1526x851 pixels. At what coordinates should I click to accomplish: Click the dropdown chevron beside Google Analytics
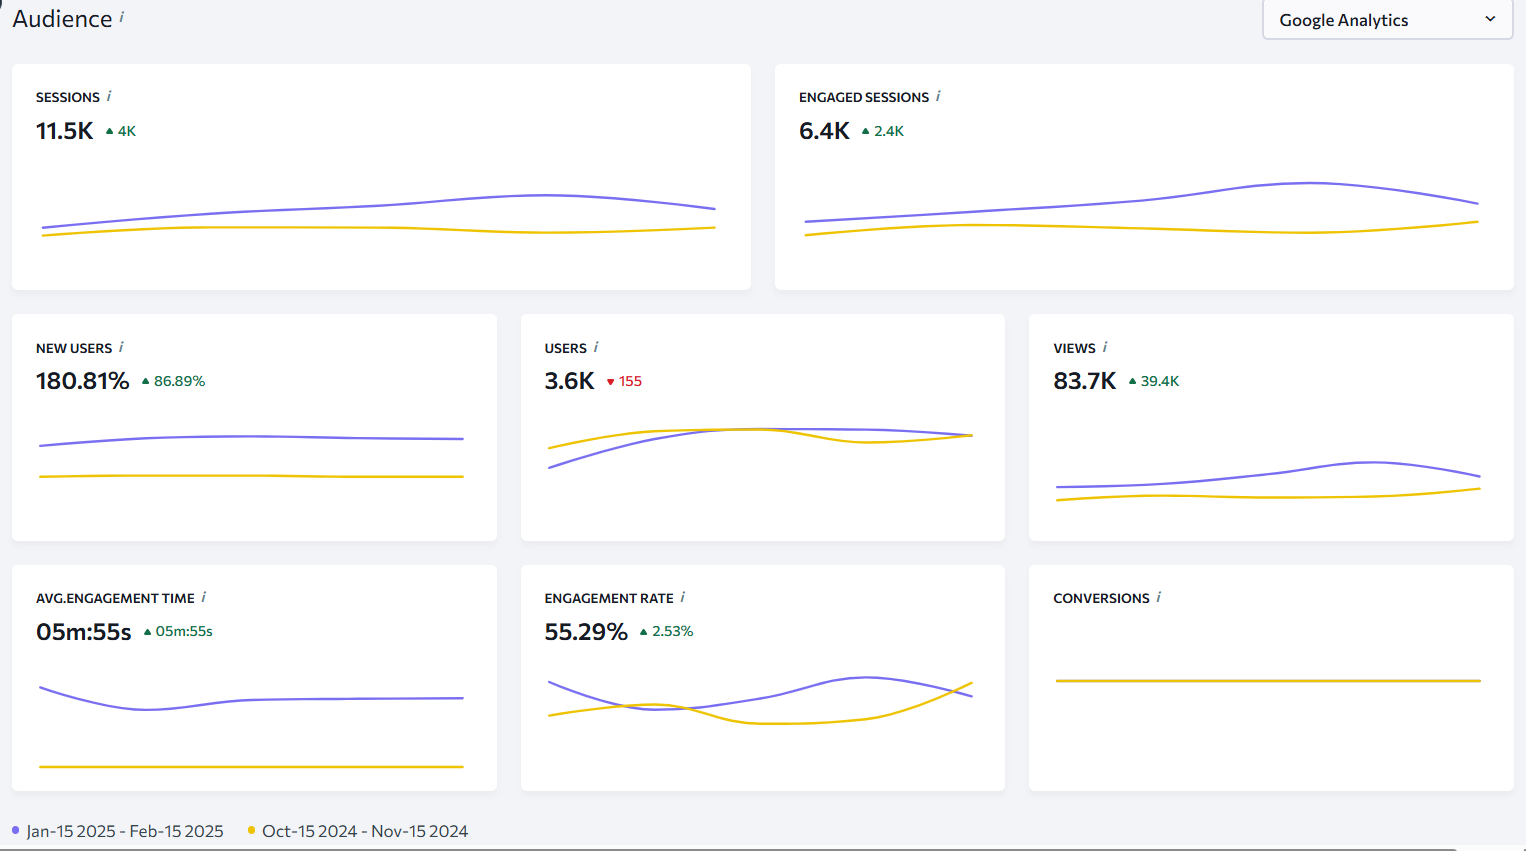tap(1490, 19)
